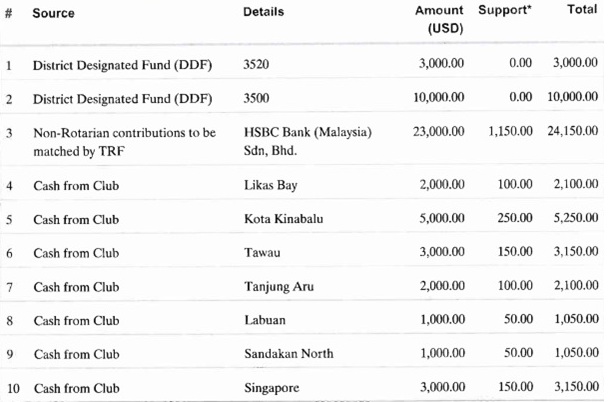Select the Tawau club entry
This screenshot has height=402, width=614.
[x=262, y=253]
